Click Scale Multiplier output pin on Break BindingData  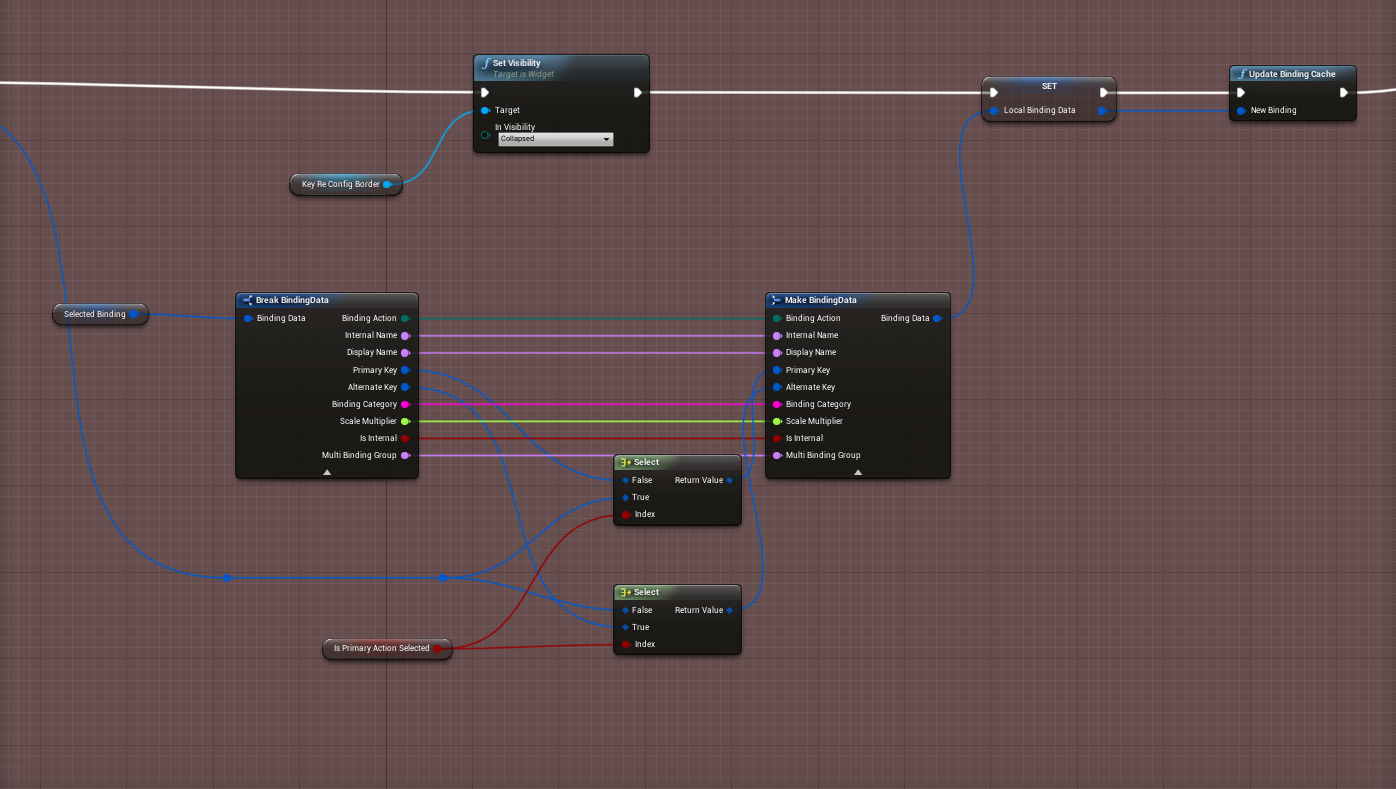[x=405, y=421]
